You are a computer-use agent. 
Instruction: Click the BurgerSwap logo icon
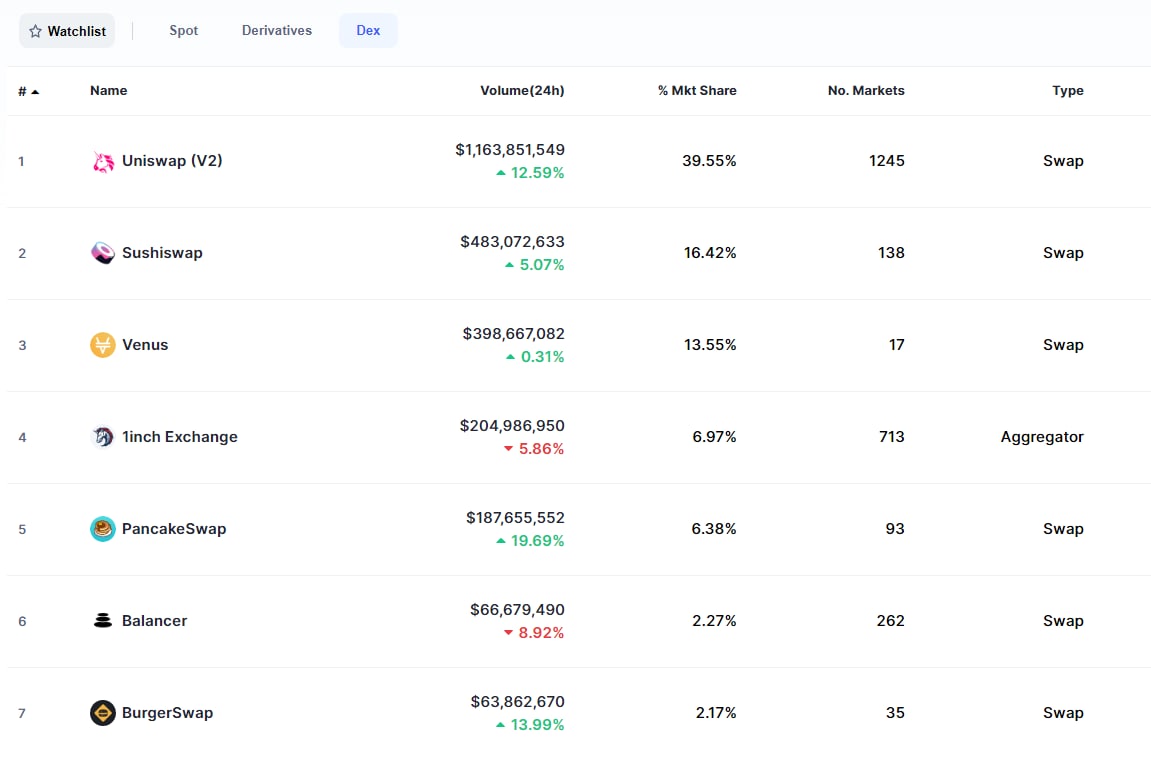[x=103, y=713]
